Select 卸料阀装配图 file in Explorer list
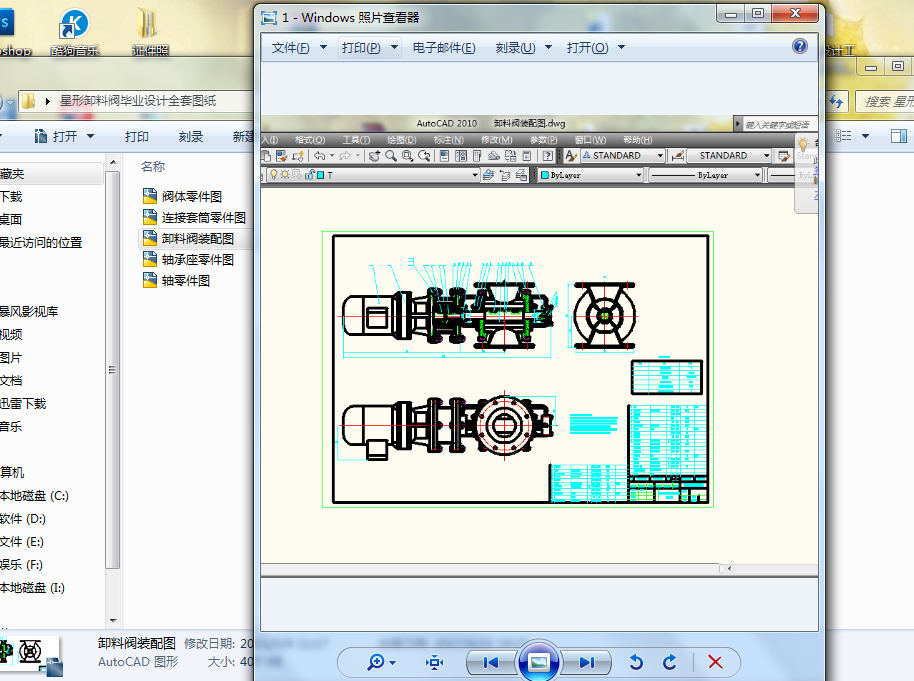Image resolution: width=914 pixels, height=681 pixels. point(198,238)
